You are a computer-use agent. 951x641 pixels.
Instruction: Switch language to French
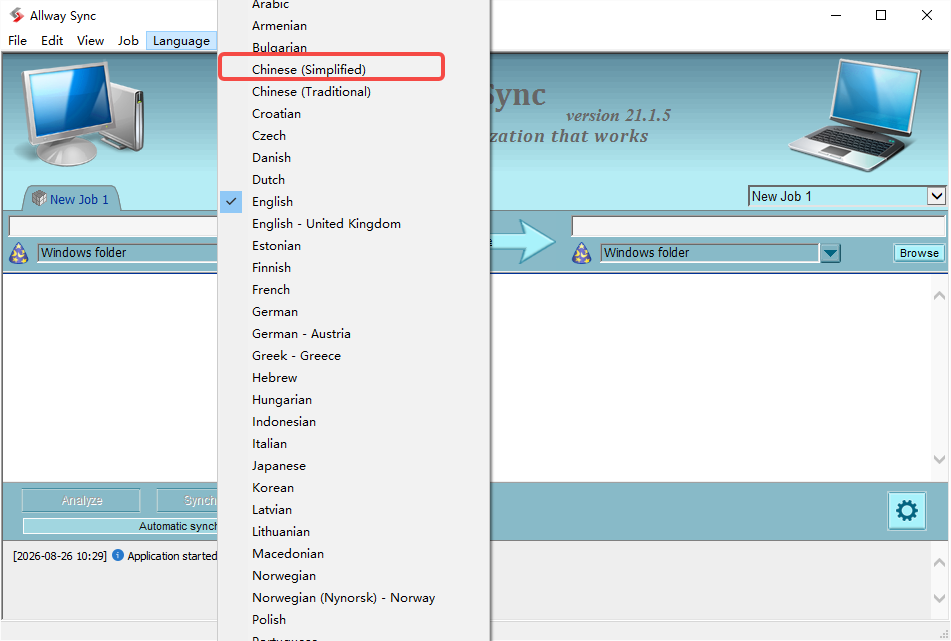pos(354,290)
